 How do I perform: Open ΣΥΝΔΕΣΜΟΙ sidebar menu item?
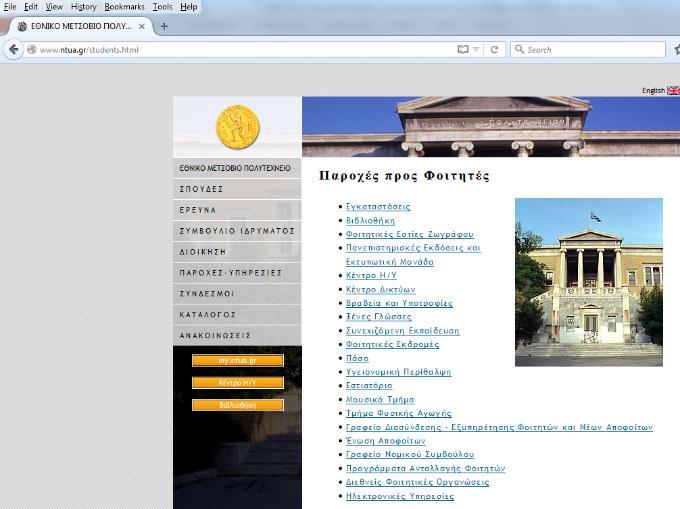tap(237, 294)
